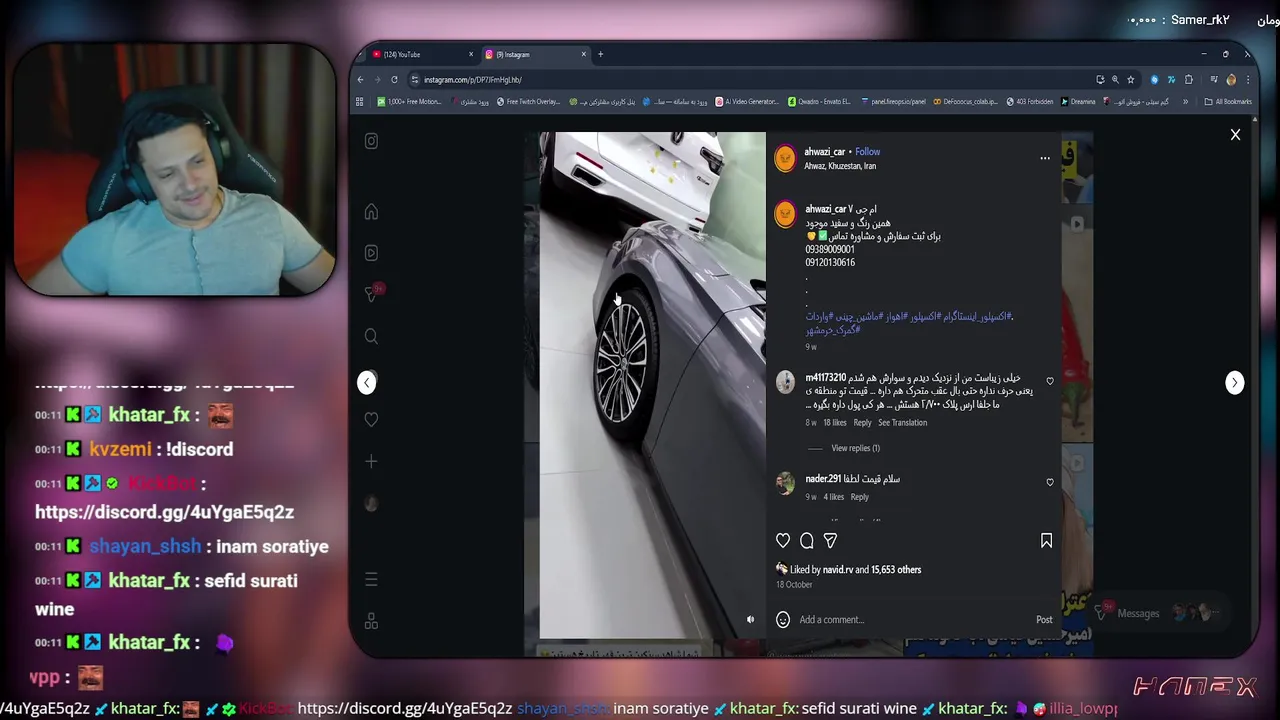Close the post overlay with X
1280x720 pixels.
click(1235, 134)
